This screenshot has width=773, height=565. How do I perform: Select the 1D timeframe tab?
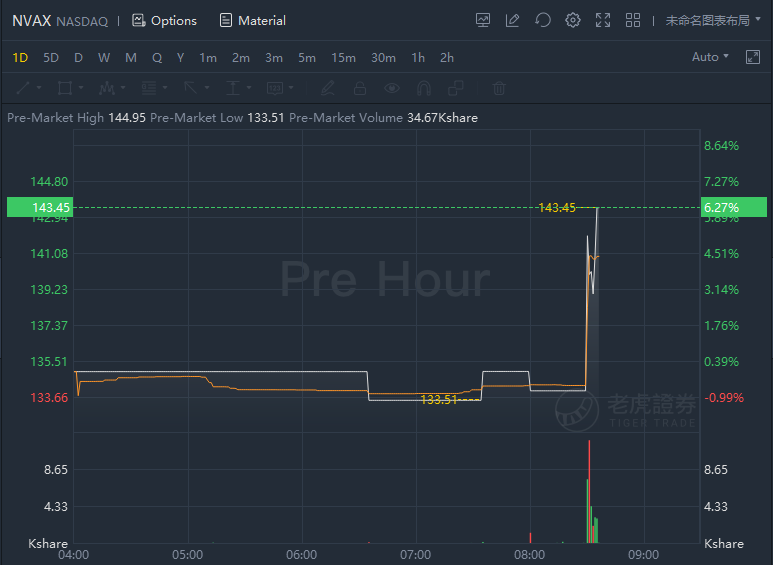pos(20,58)
